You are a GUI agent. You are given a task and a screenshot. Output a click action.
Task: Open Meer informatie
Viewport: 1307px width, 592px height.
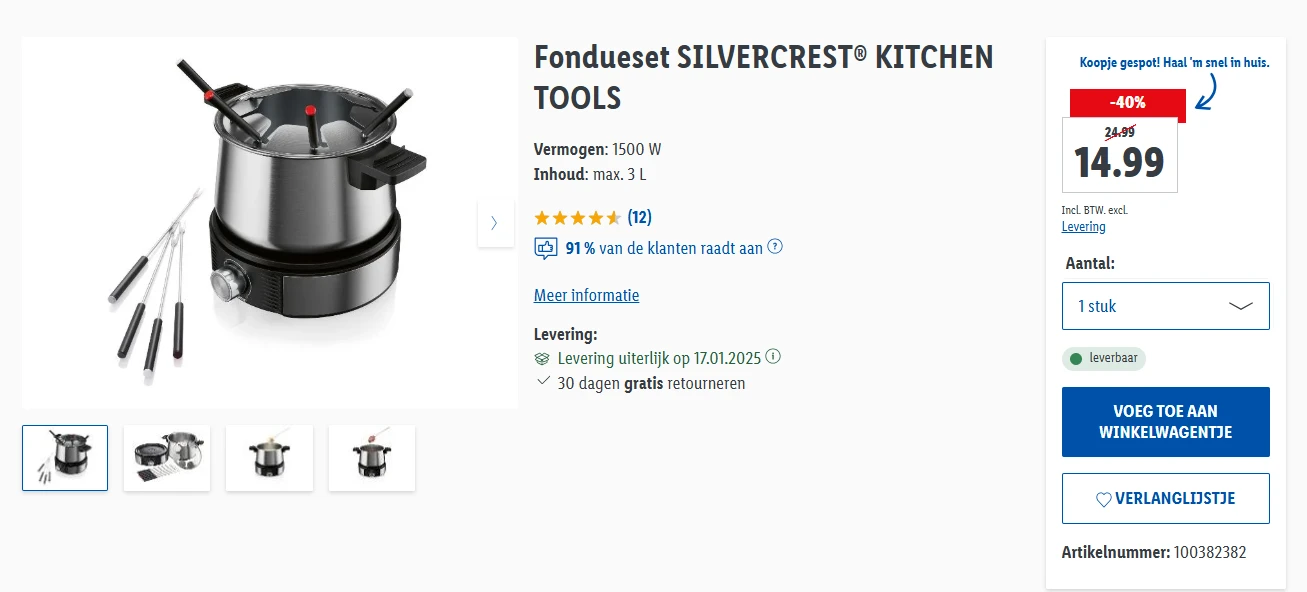[x=587, y=295]
